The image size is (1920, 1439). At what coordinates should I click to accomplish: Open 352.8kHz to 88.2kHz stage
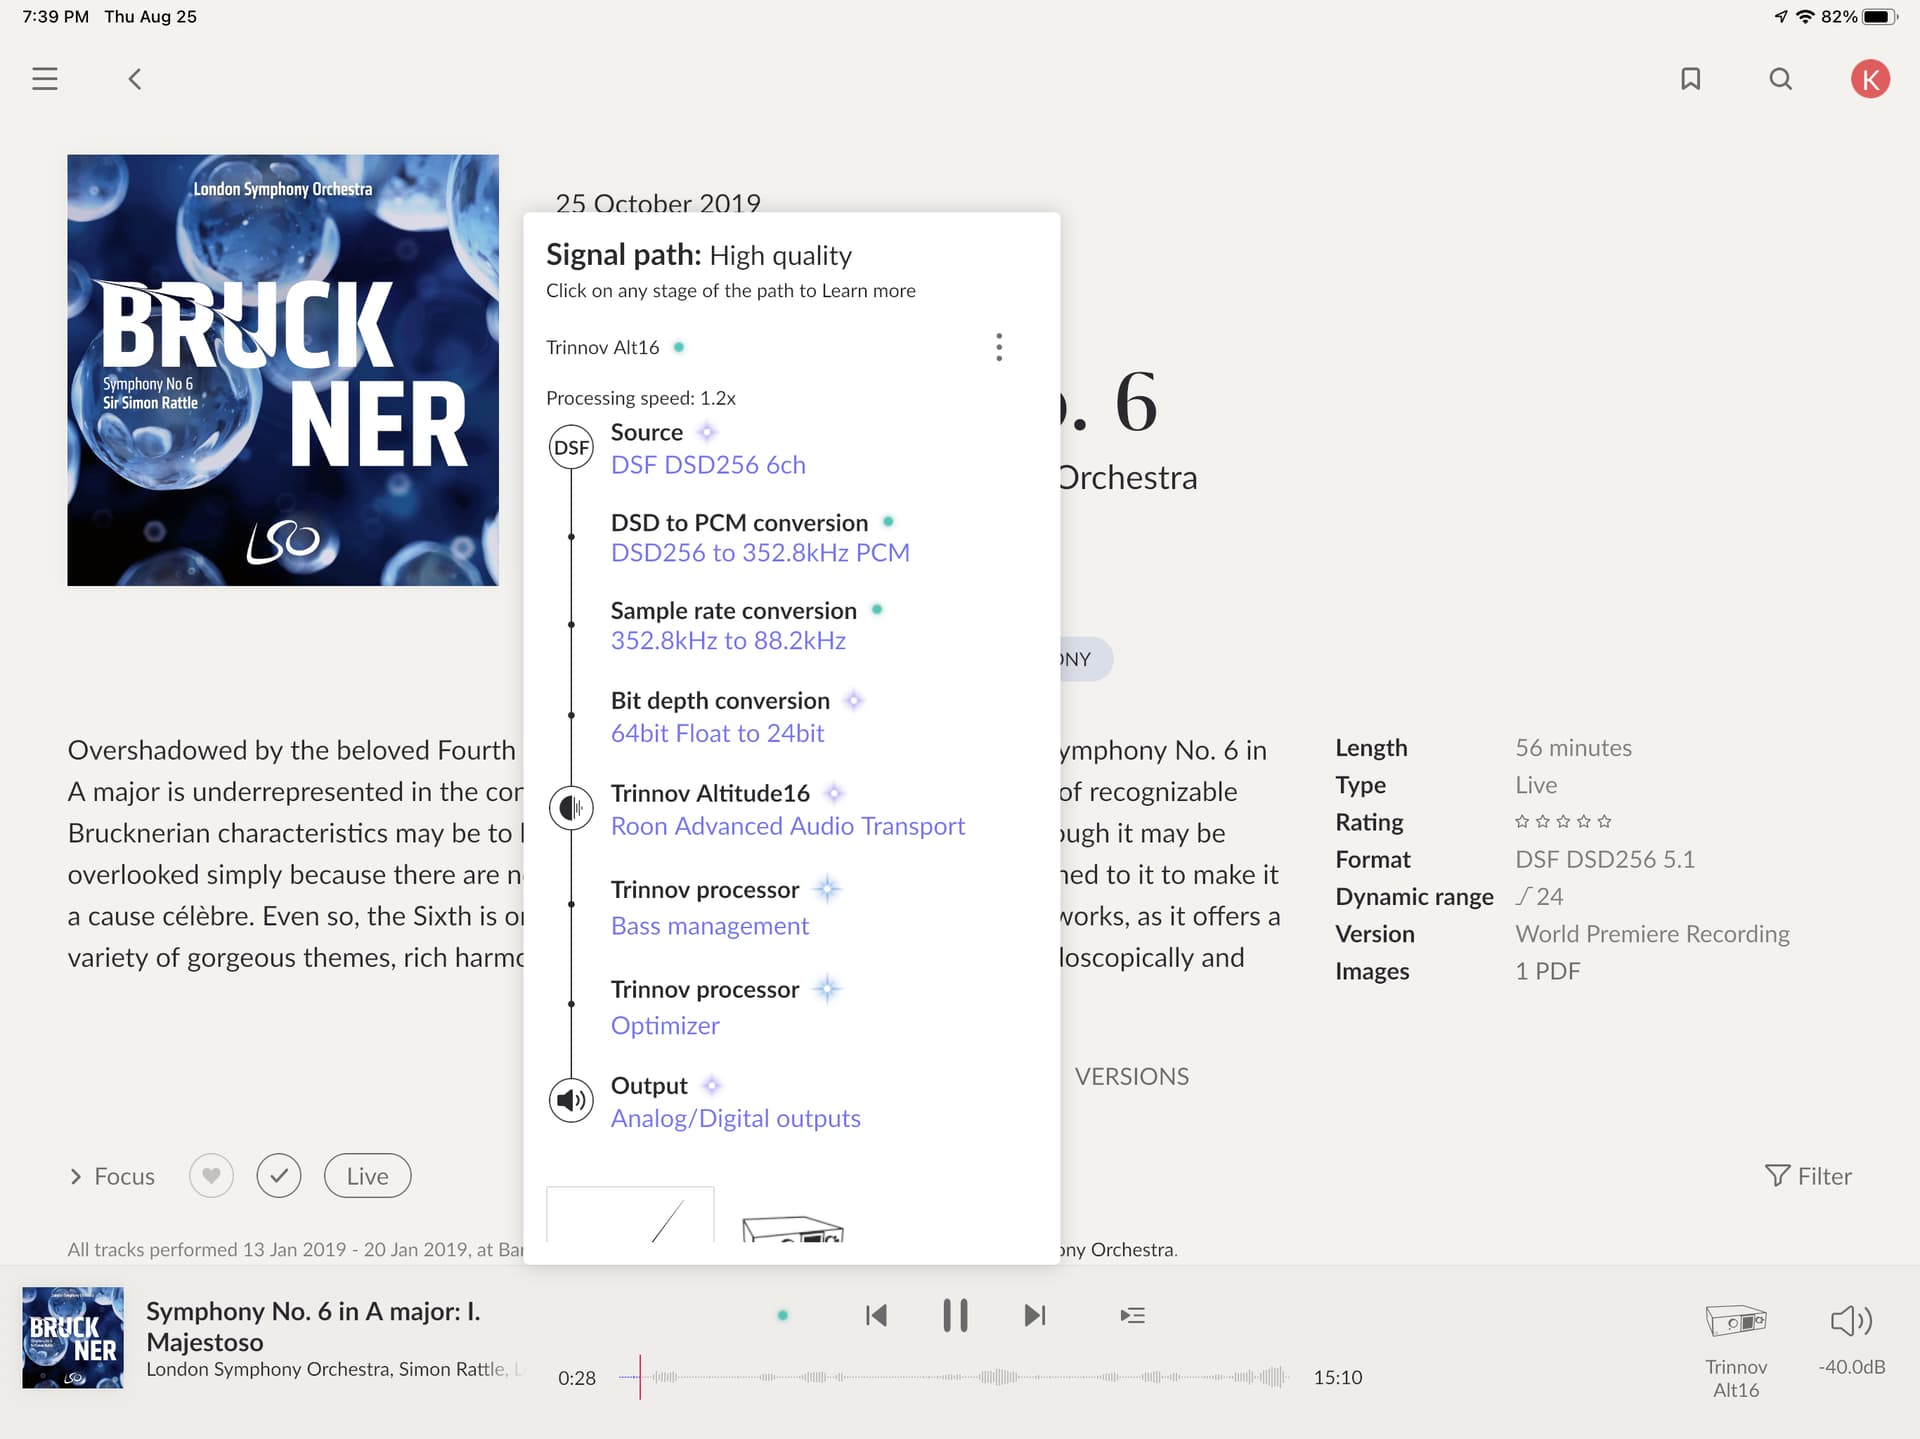pos(728,641)
